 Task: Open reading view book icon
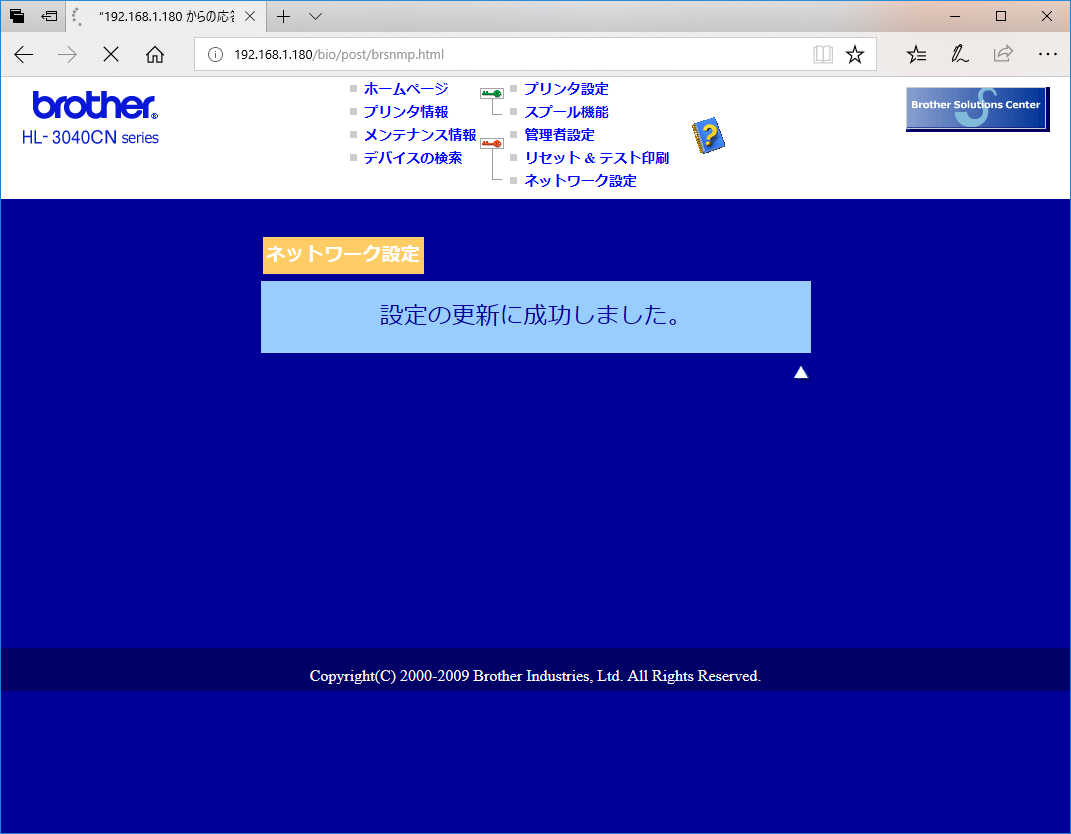click(x=823, y=55)
